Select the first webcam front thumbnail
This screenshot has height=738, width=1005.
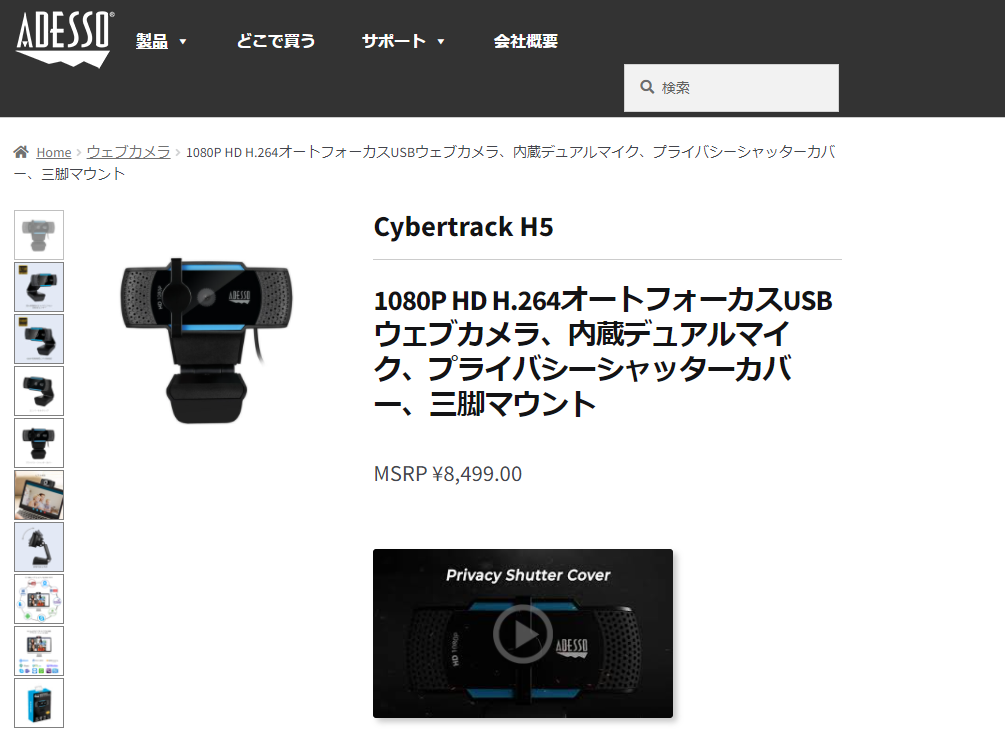pyautogui.click(x=39, y=235)
